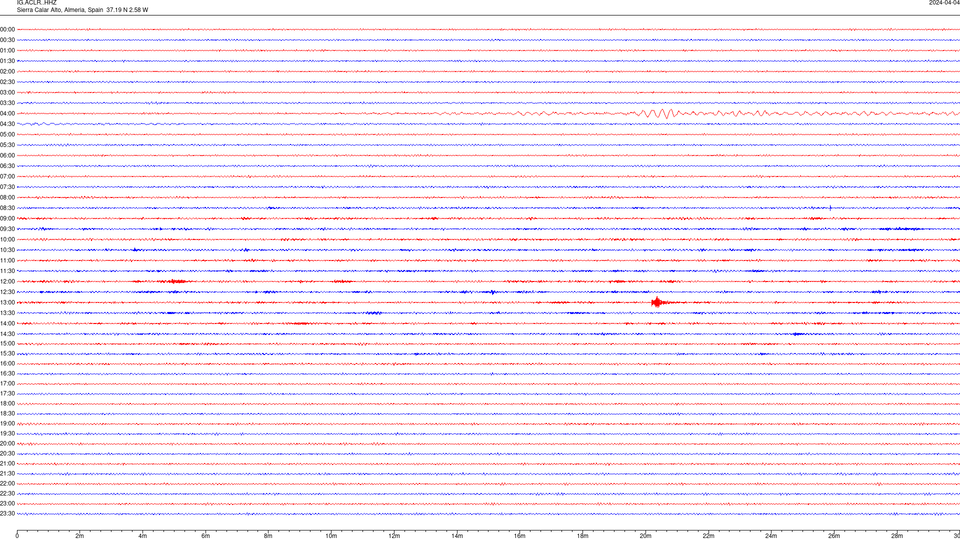960x540 pixels.
Task: Pick the 15:00 time label
Action: click(7, 343)
